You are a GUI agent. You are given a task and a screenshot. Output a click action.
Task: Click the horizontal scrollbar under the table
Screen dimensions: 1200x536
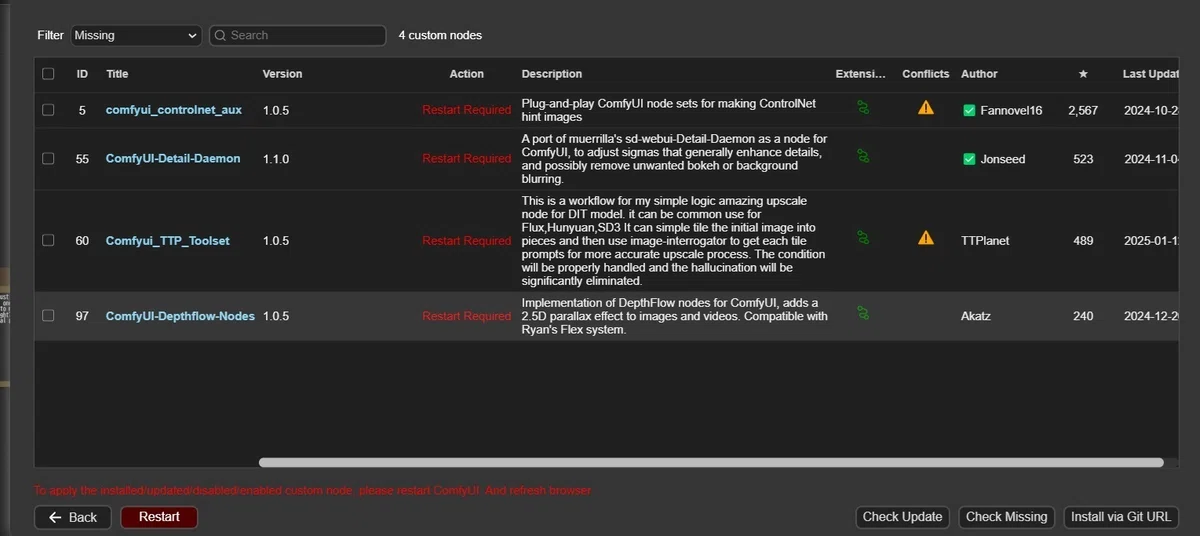click(711, 463)
